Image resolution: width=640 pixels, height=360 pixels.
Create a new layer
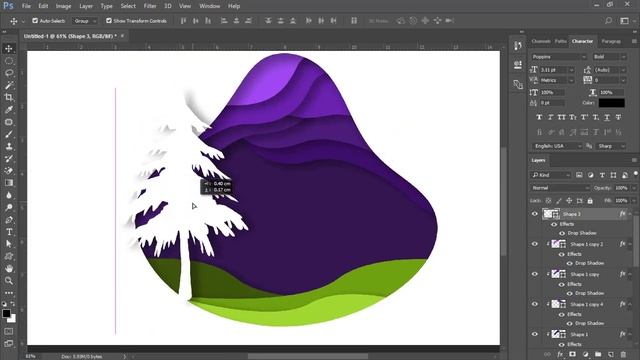[611, 354]
